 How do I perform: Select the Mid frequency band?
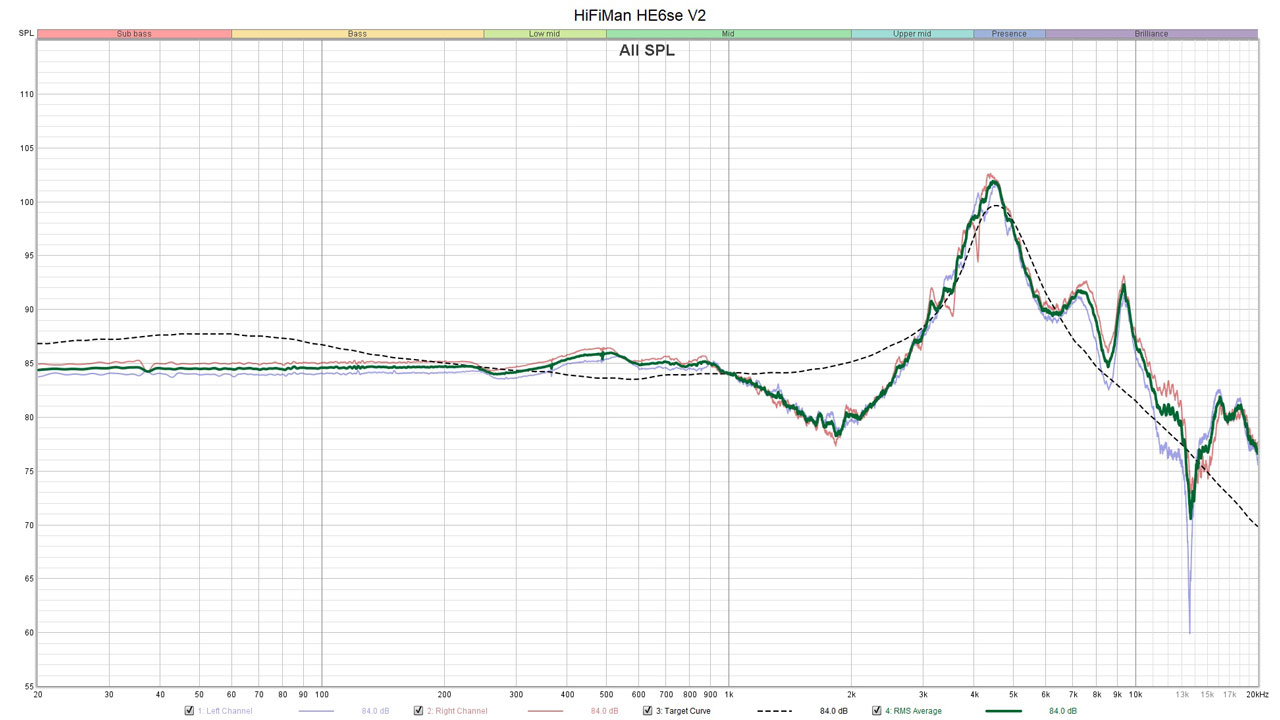point(728,34)
